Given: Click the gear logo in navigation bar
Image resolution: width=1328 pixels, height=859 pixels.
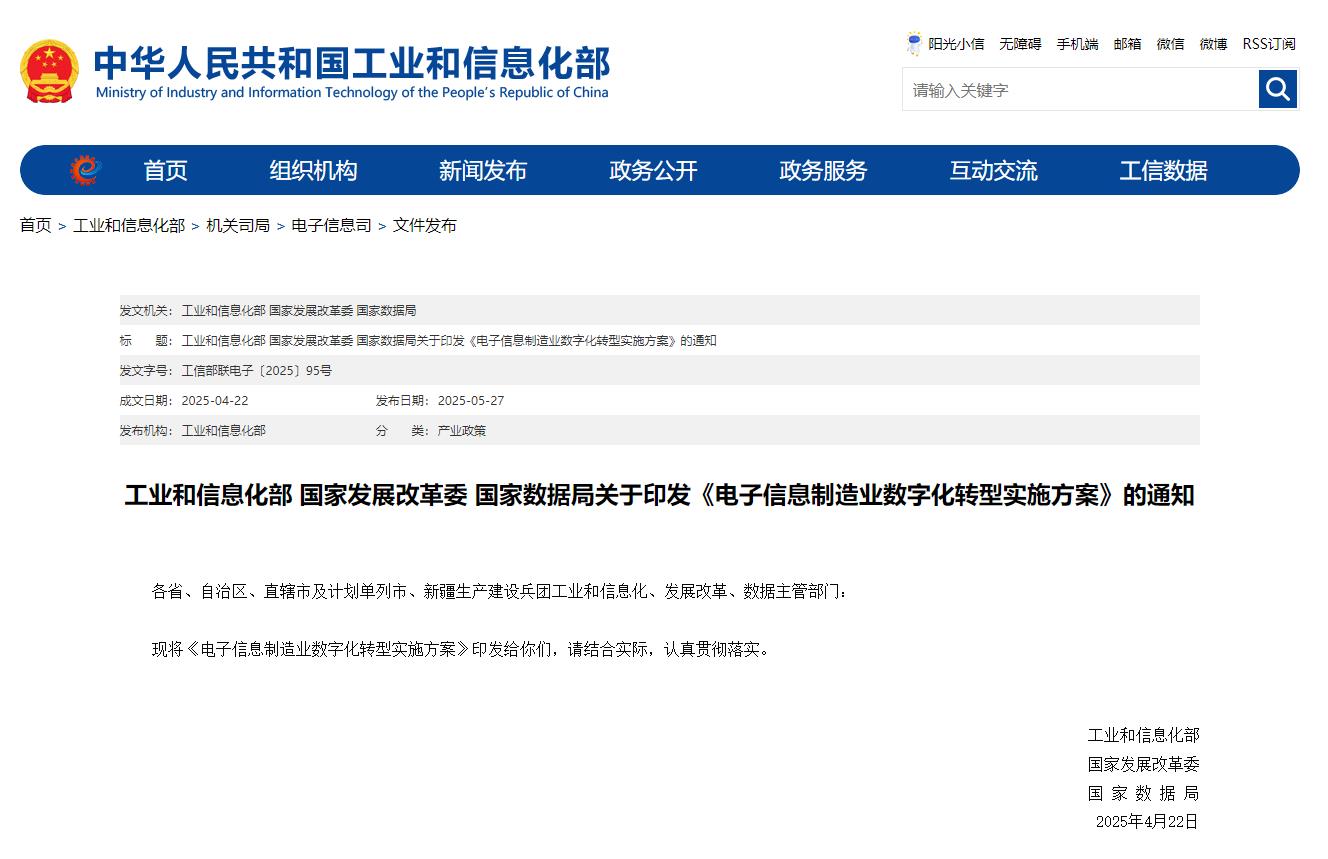Looking at the screenshot, I should tap(85, 171).
